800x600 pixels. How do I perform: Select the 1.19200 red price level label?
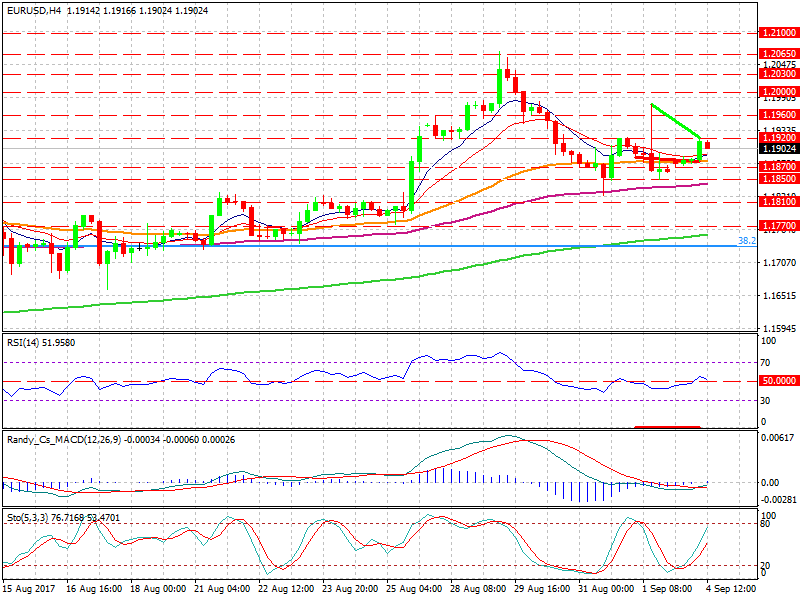click(x=779, y=138)
